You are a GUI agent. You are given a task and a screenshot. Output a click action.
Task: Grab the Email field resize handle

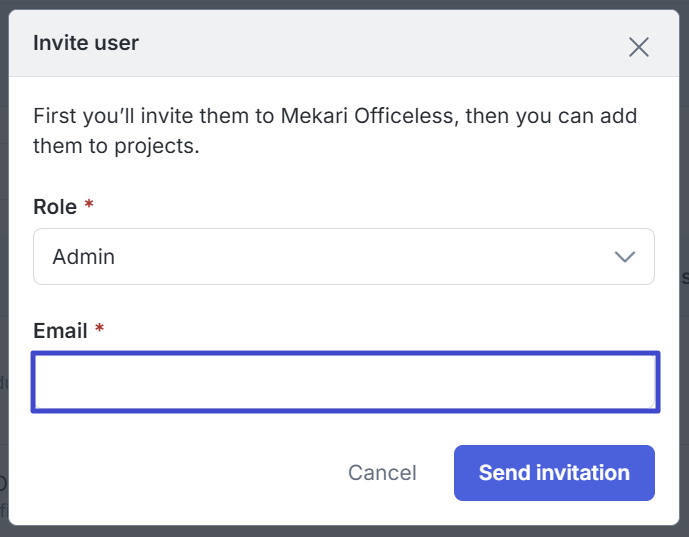coord(652,403)
